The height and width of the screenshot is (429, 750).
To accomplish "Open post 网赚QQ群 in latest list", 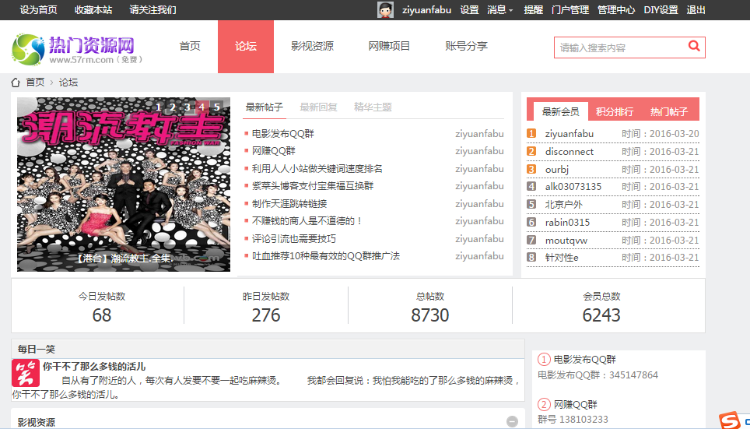I will tap(274, 151).
